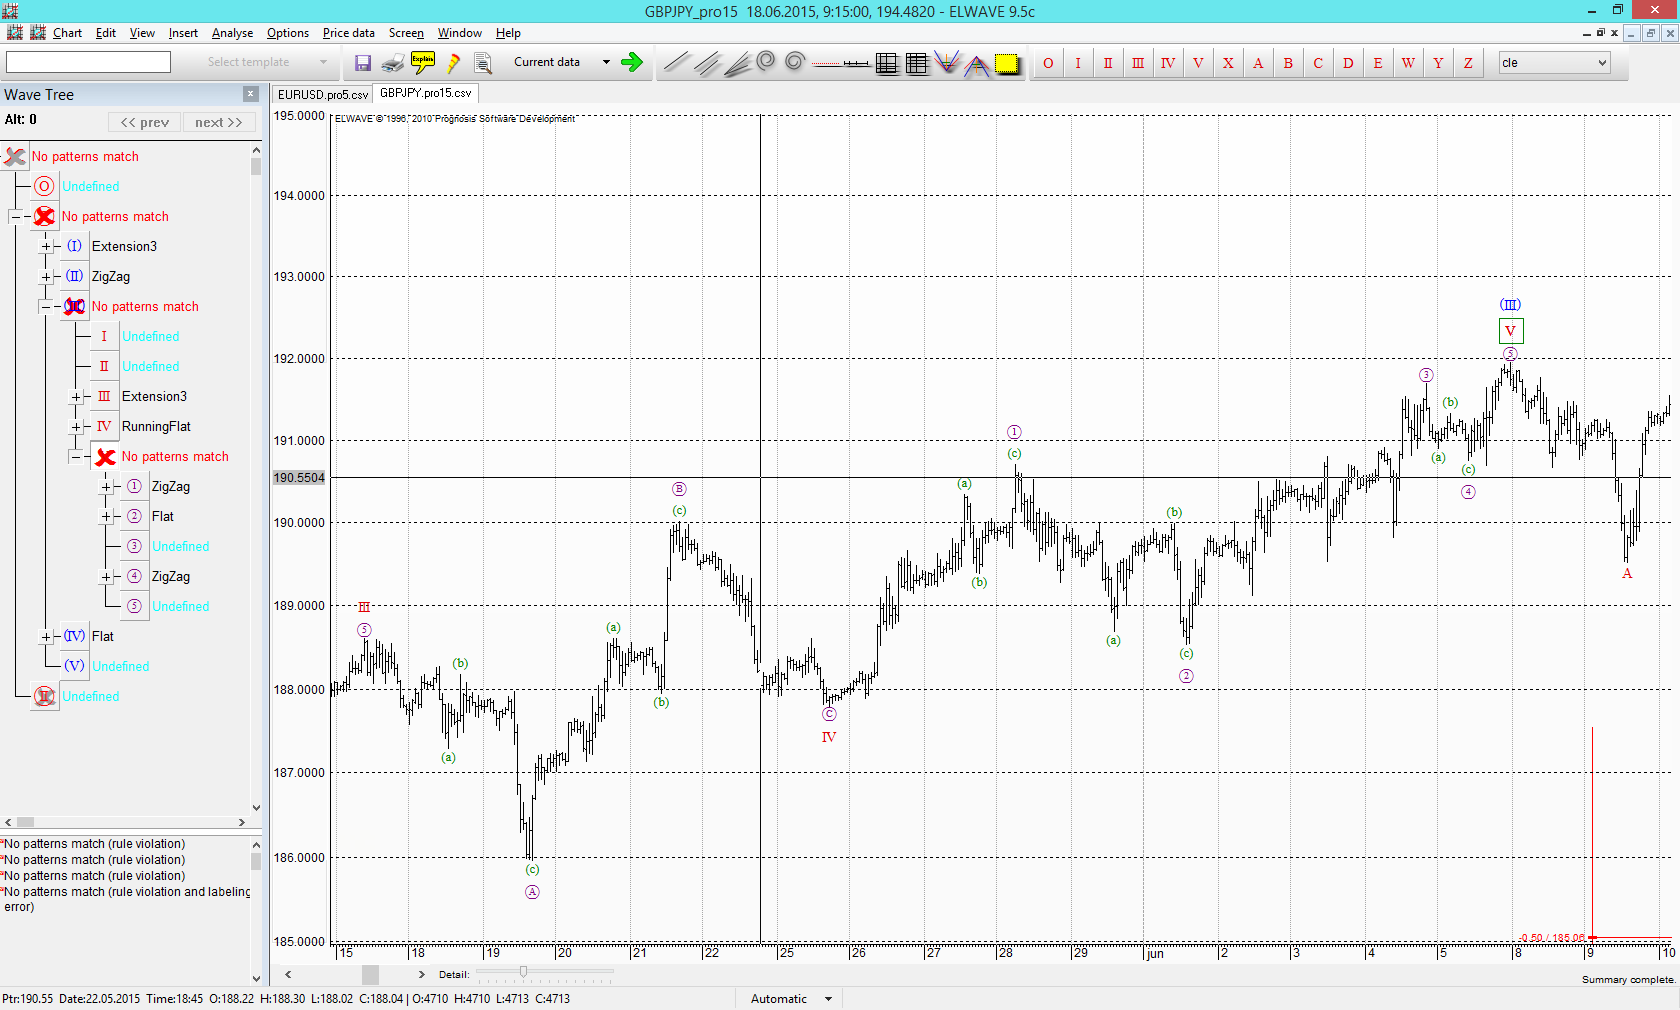Viewport: 1680px width, 1010px height.
Task: Click the wave label V button
Action: point(1198,63)
